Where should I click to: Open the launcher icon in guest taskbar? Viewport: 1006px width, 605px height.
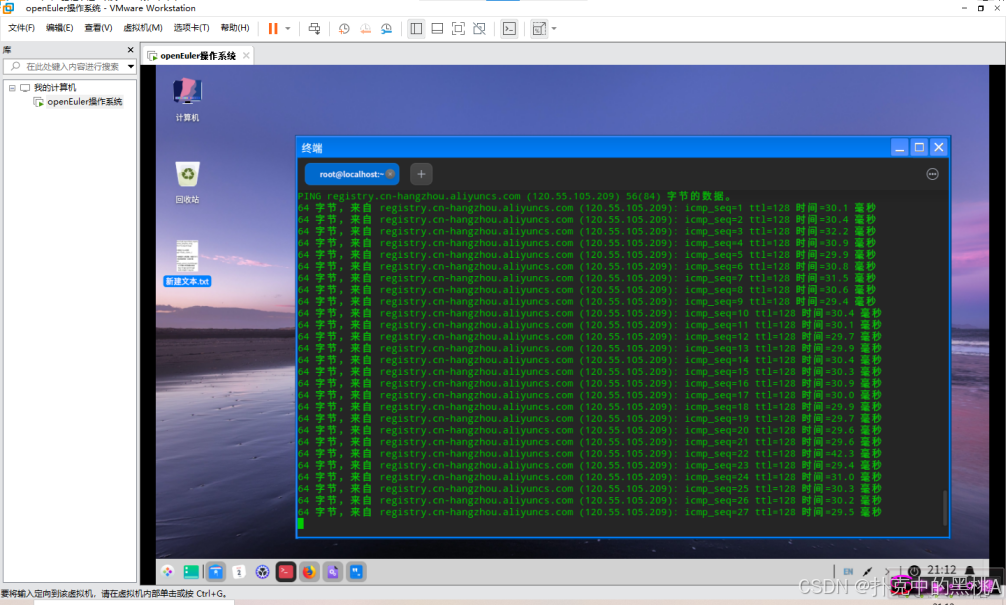point(167,572)
